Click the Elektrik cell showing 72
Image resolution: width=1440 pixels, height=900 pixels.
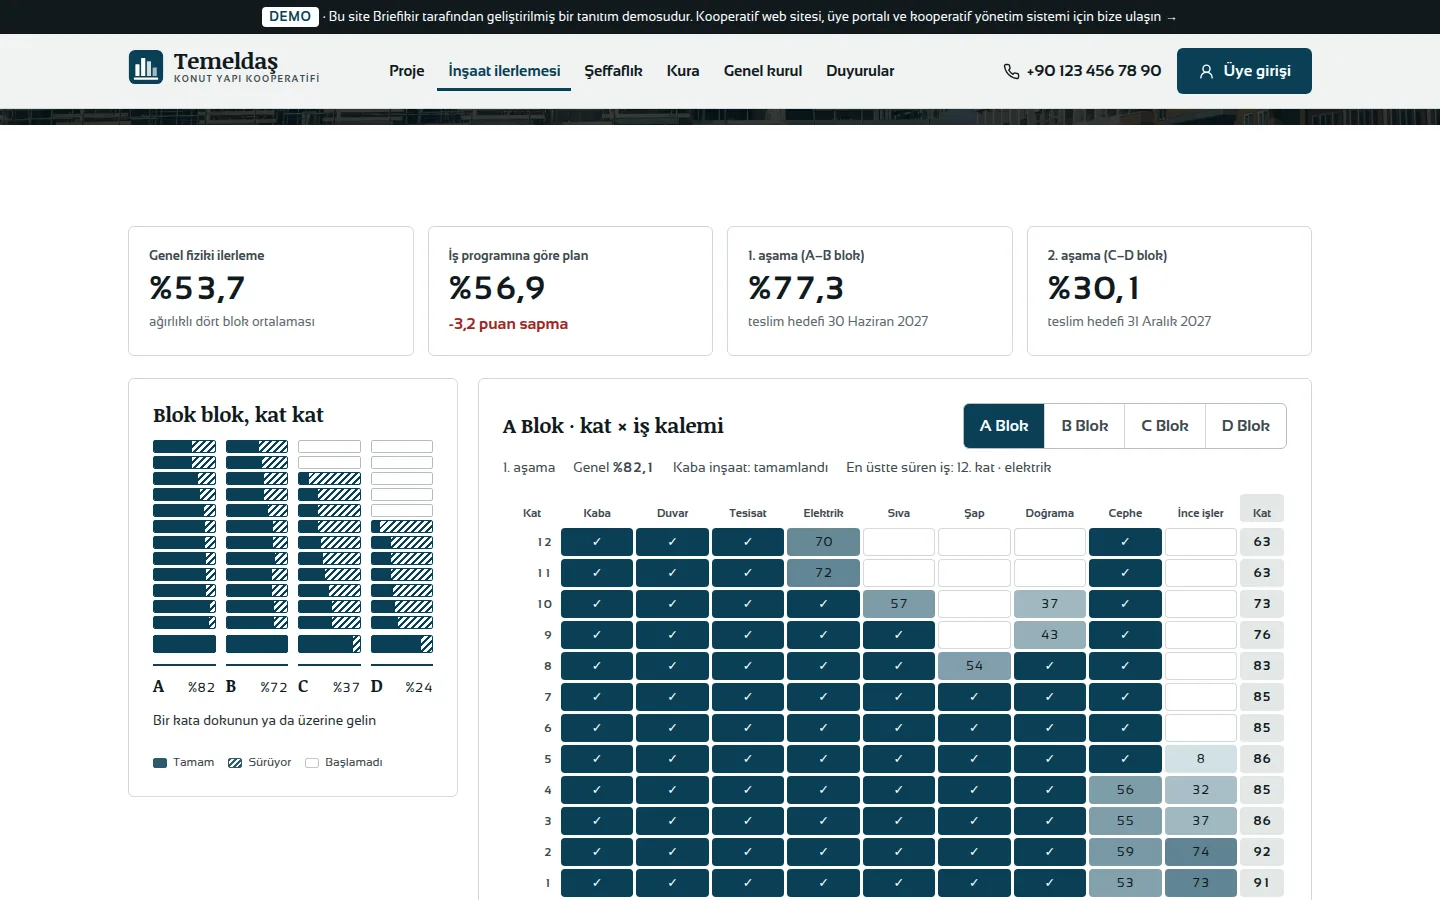[823, 573]
